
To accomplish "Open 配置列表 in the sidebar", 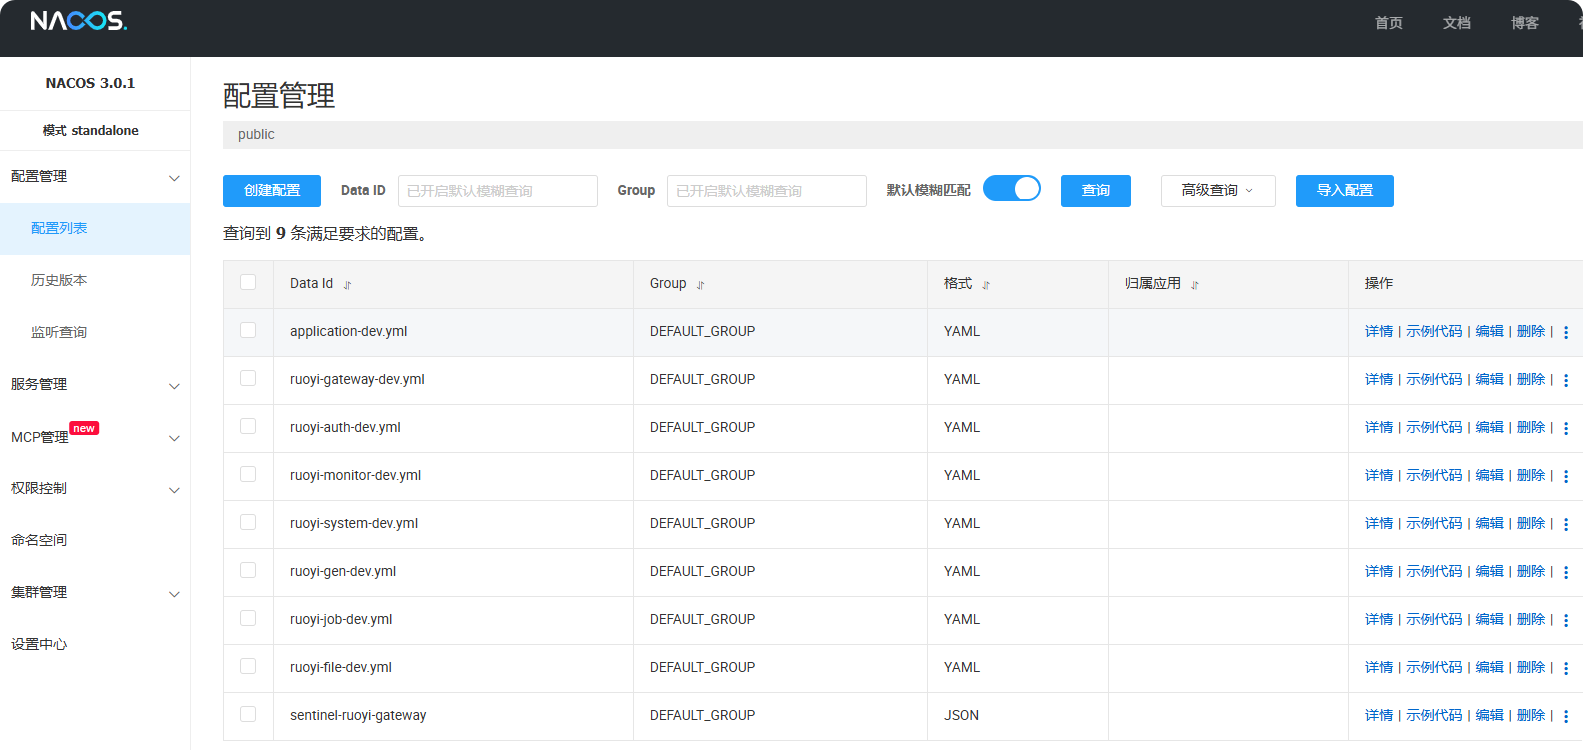I will 95,229.
